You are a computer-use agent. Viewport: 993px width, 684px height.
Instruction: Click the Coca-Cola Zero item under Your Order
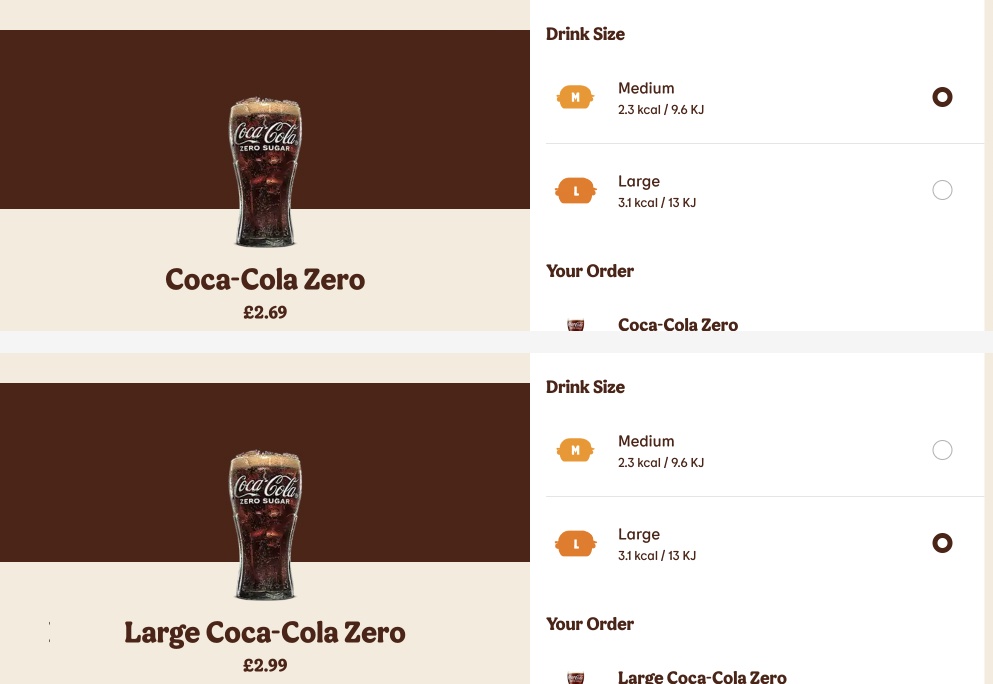(x=678, y=324)
